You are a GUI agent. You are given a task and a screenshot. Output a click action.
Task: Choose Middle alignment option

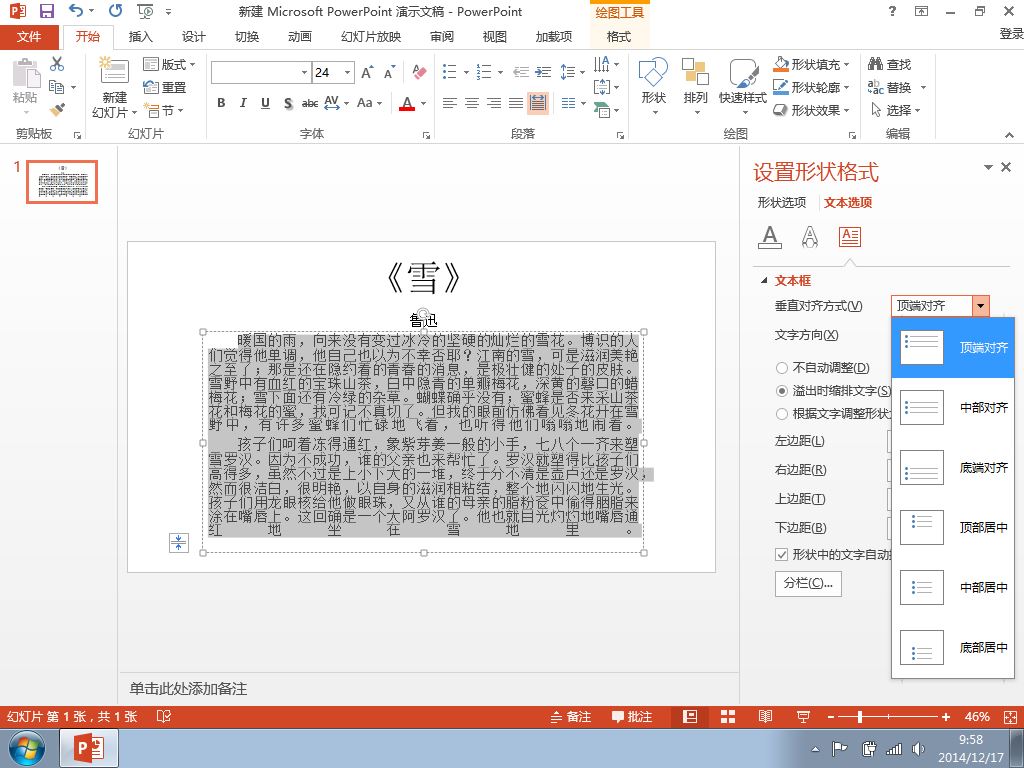pos(952,408)
